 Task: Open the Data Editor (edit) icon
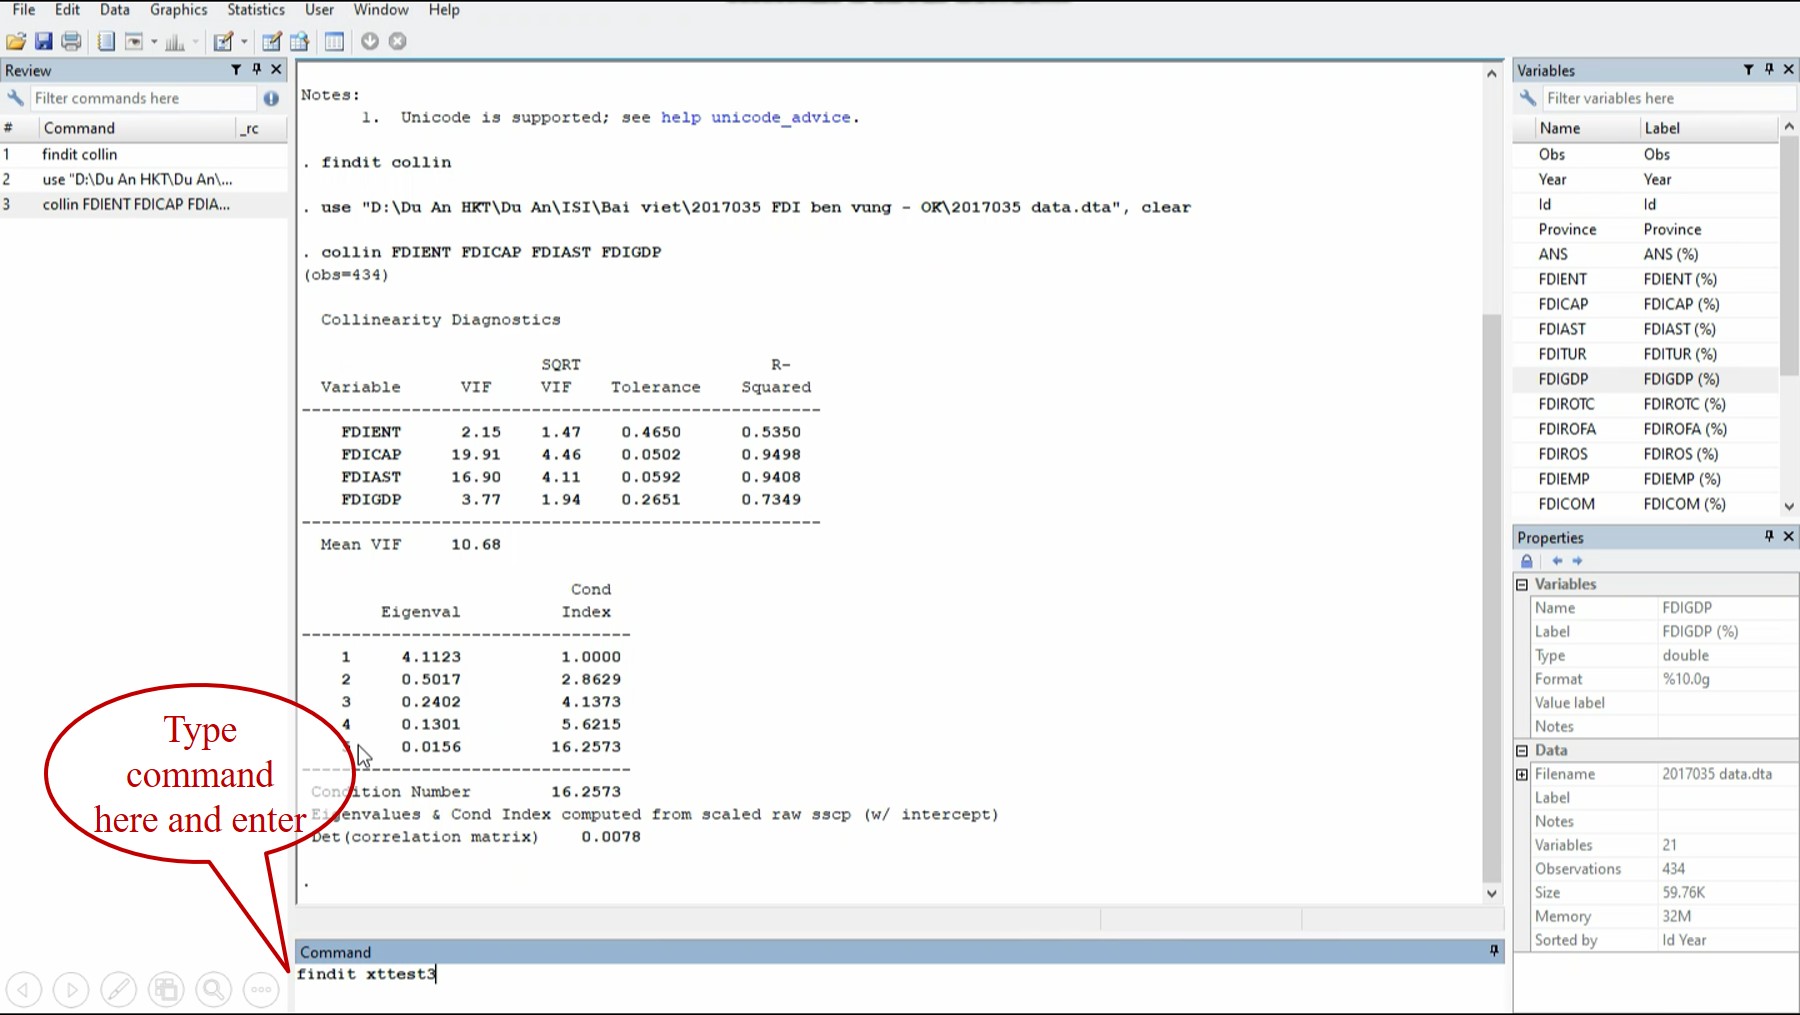click(271, 41)
